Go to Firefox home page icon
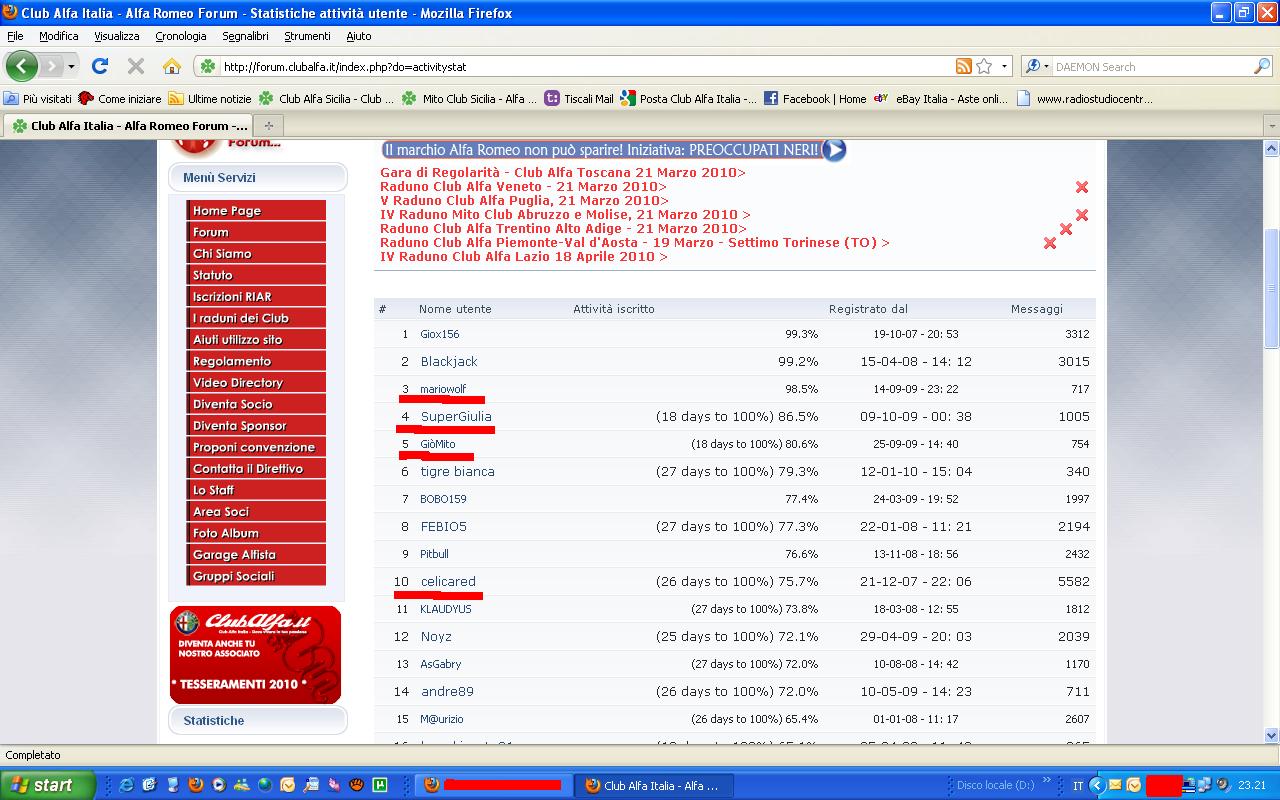 172,67
